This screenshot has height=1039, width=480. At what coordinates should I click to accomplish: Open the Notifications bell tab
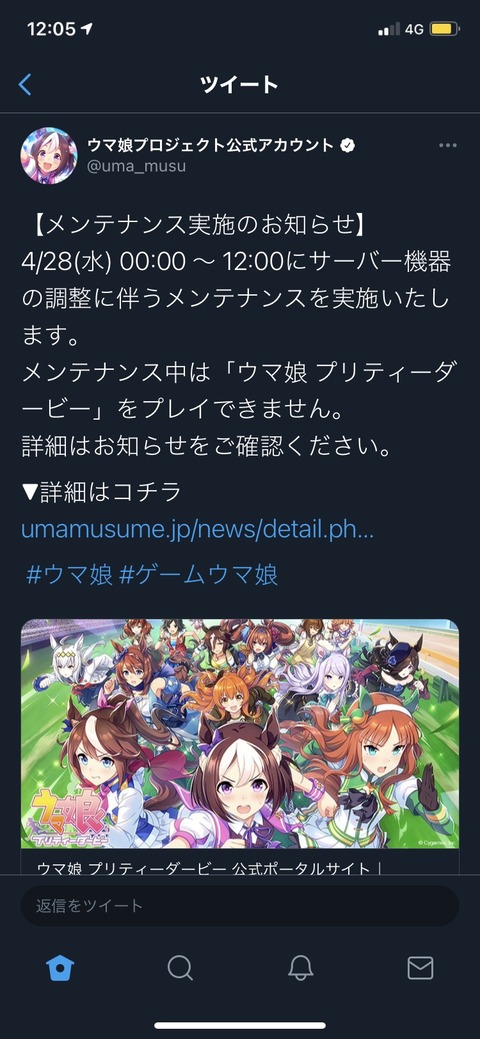pos(300,967)
